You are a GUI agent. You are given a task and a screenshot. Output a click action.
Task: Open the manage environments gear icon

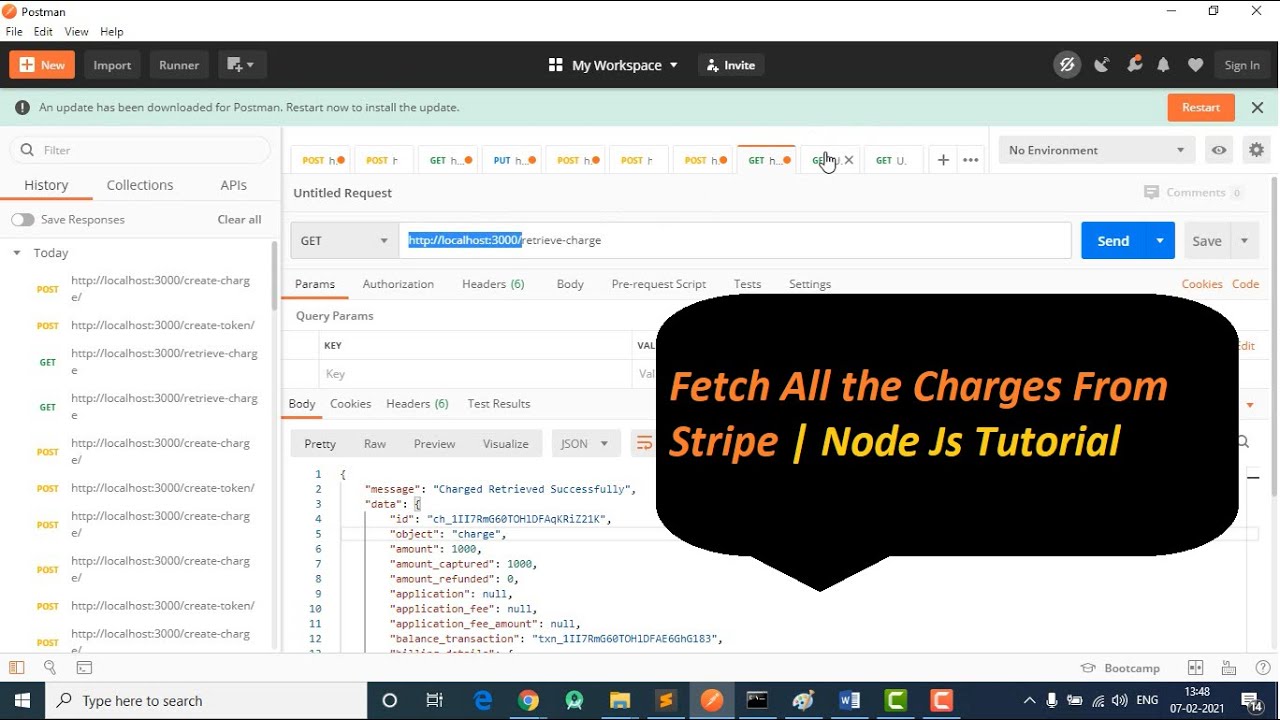click(x=1256, y=150)
